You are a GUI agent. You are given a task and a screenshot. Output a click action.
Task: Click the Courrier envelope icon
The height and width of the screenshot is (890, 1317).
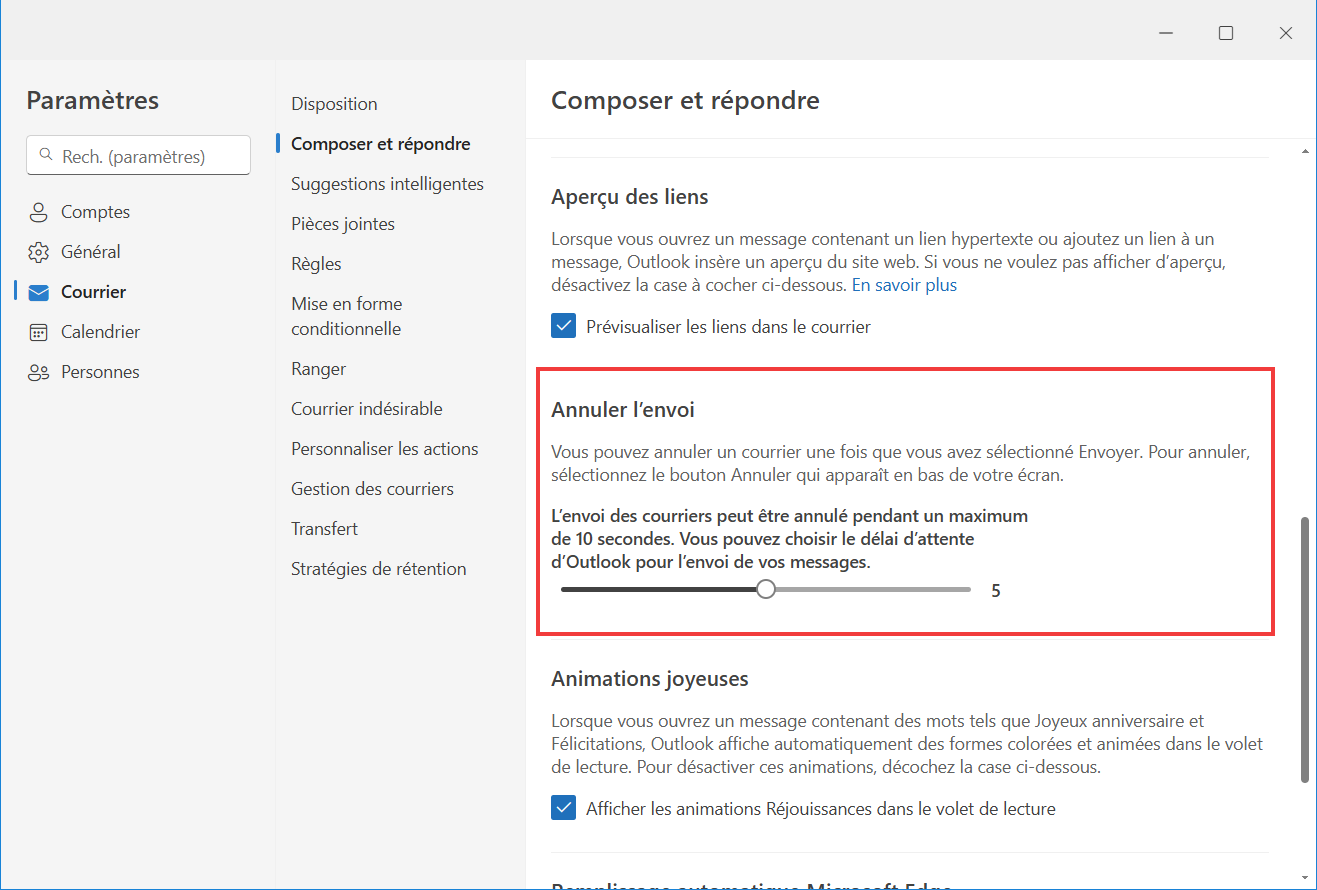(39, 292)
